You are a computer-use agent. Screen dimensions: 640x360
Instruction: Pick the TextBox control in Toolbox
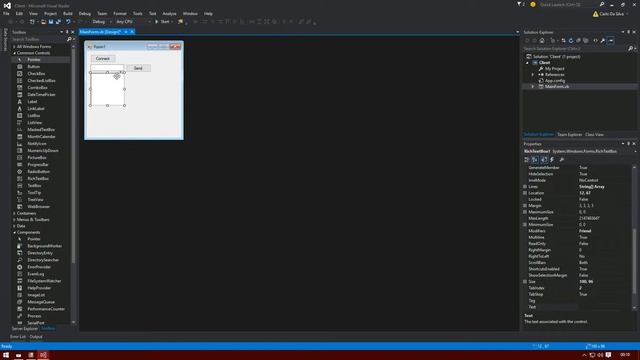tap(34, 185)
